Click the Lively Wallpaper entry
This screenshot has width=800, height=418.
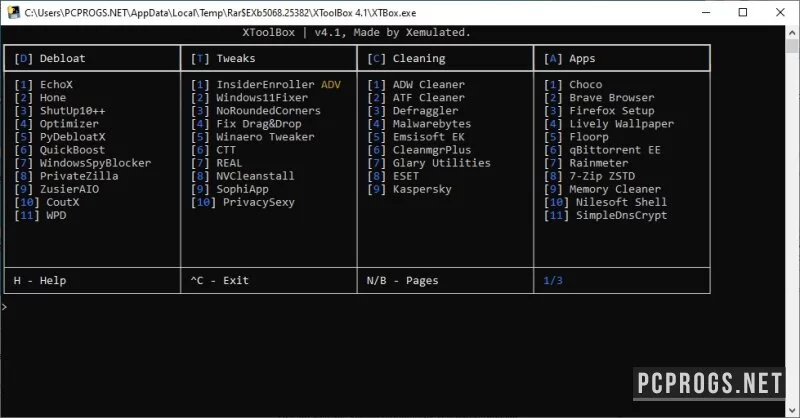[x=609, y=124]
